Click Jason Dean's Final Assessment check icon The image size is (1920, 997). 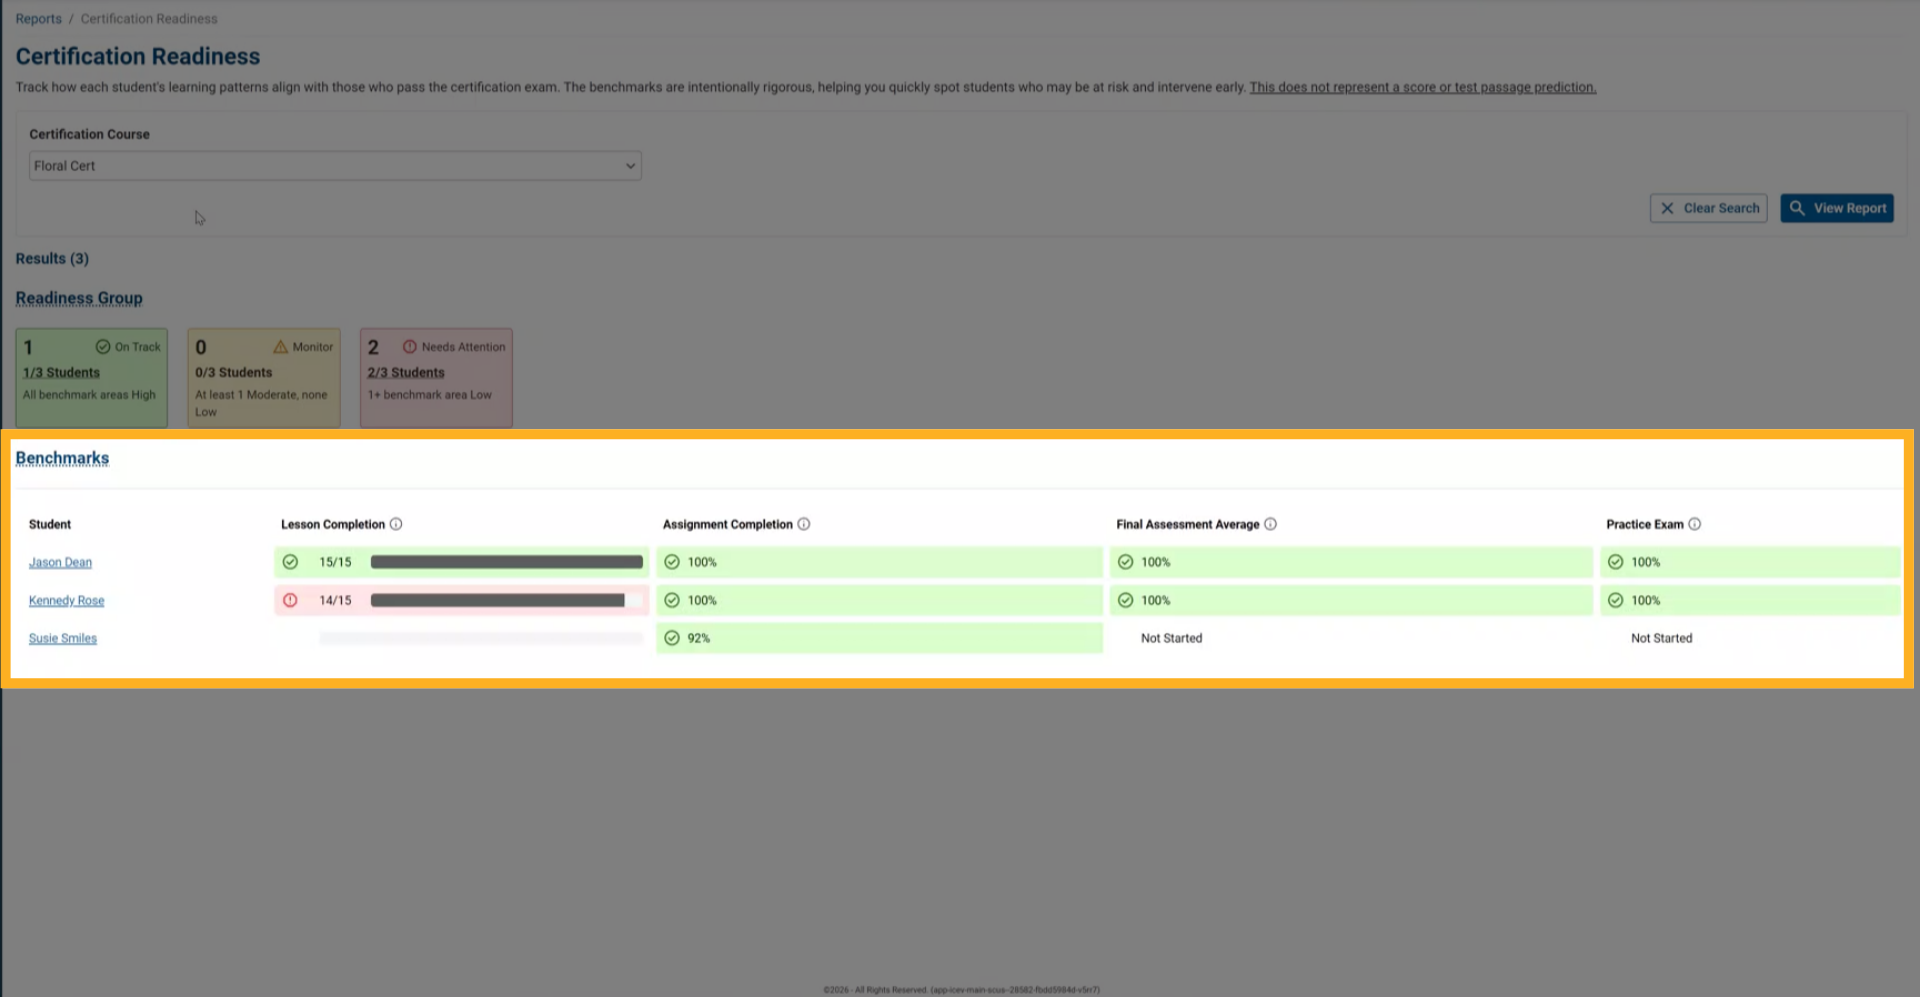click(x=1126, y=562)
